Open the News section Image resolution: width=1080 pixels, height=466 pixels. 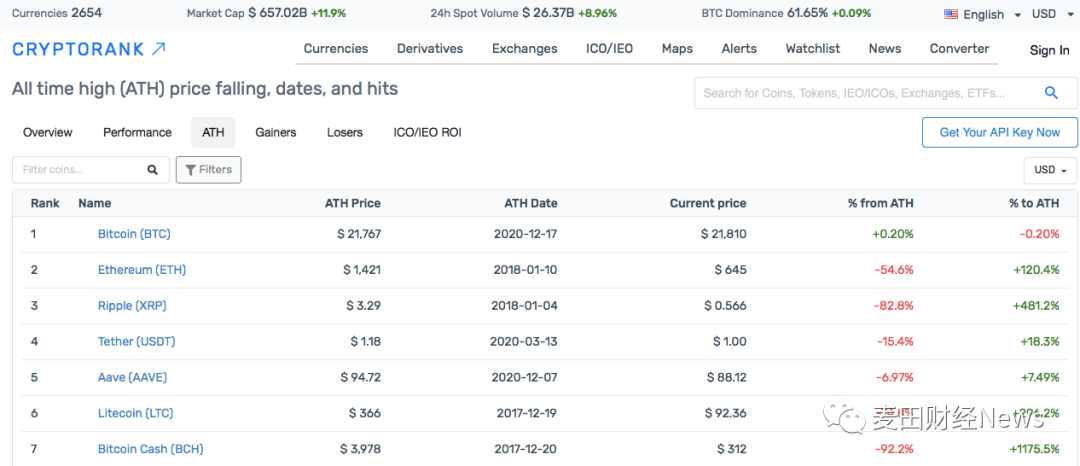tap(885, 49)
